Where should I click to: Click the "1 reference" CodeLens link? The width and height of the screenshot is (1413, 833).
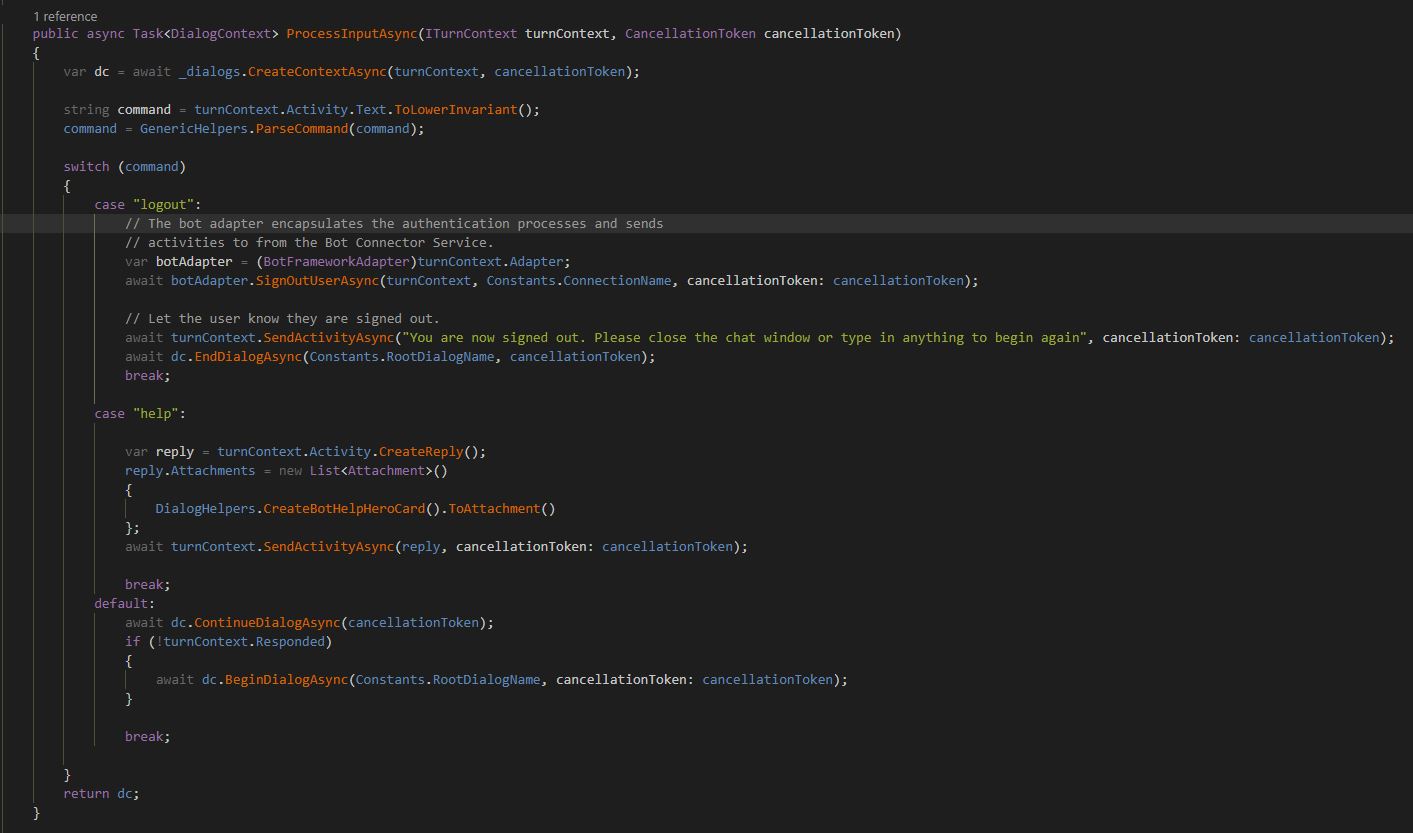(65, 16)
